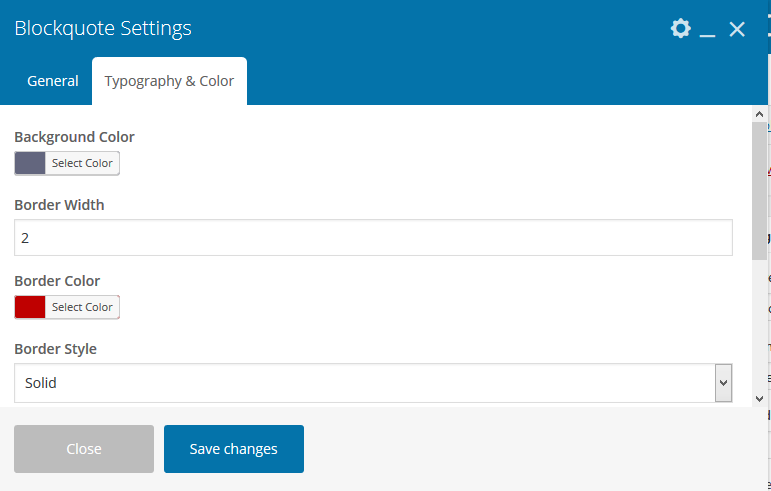
Task: Close panel with the X icon
Action: click(x=737, y=29)
